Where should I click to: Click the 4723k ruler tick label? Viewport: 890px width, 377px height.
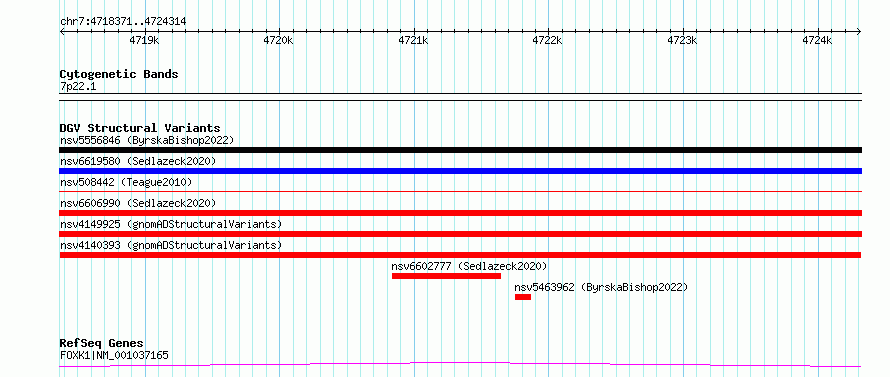coord(682,40)
